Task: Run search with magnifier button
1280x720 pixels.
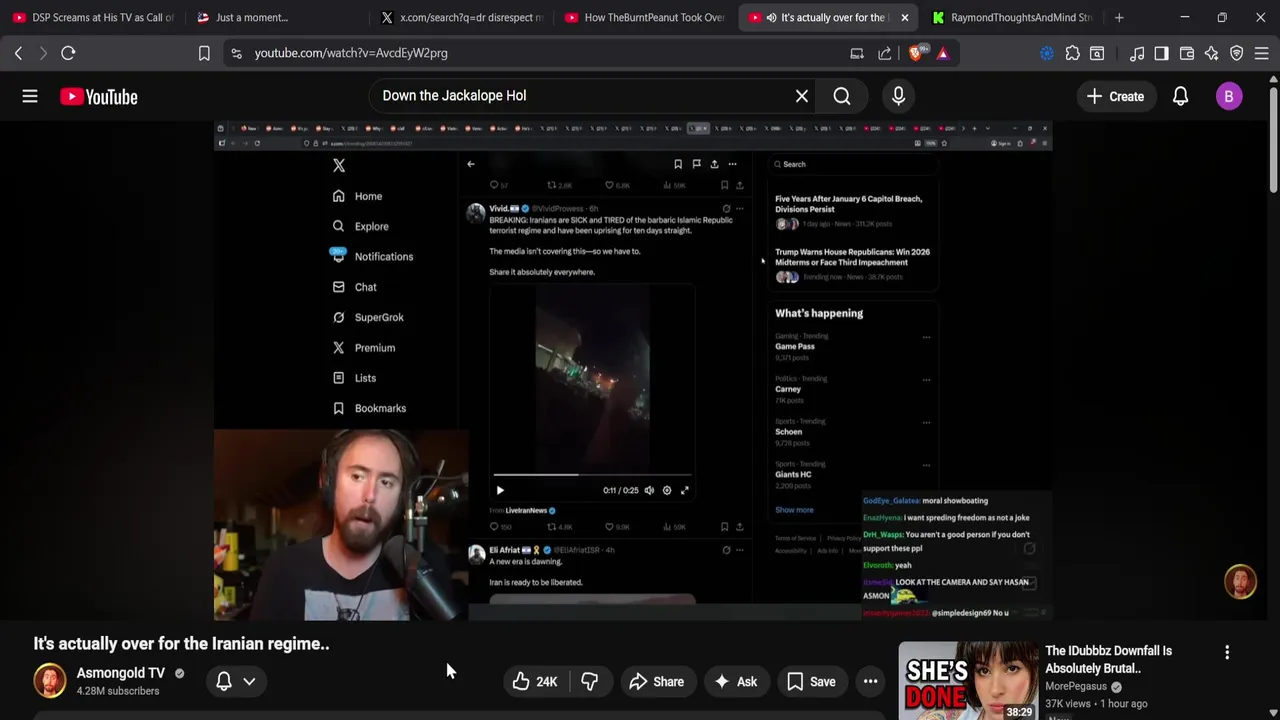Action: pos(842,96)
